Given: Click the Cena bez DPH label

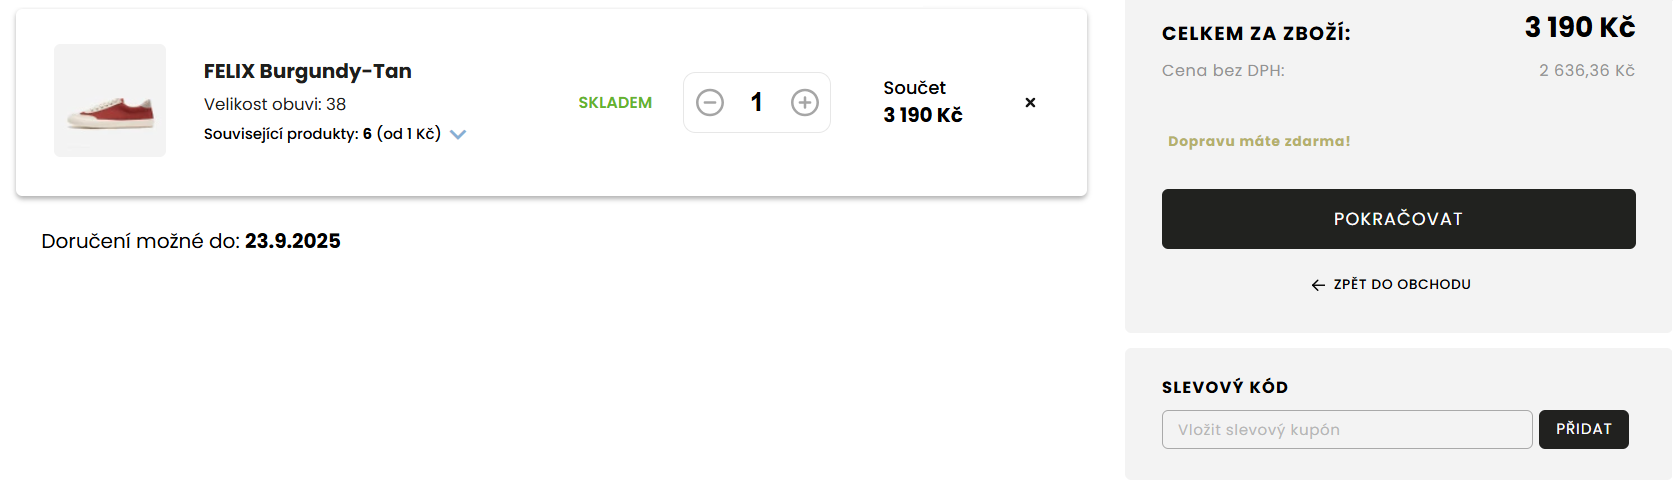Looking at the screenshot, I should tap(1223, 71).
